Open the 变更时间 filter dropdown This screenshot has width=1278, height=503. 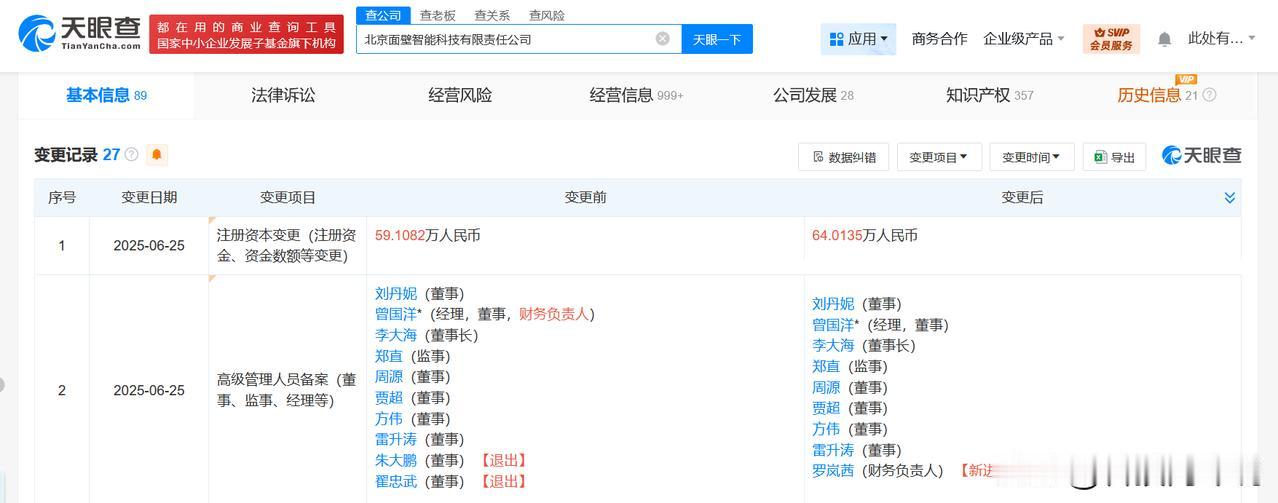coord(1032,157)
